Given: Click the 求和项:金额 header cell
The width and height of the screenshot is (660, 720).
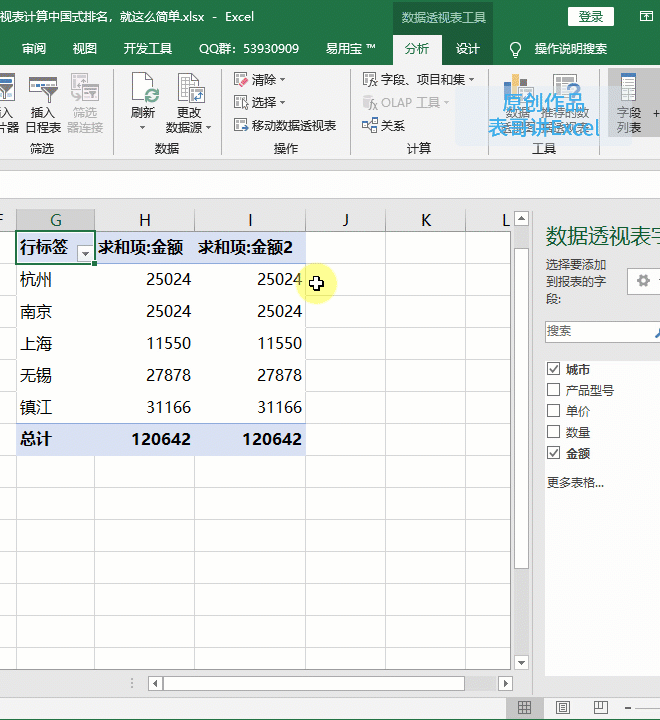Looking at the screenshot, I should point(145,248).
